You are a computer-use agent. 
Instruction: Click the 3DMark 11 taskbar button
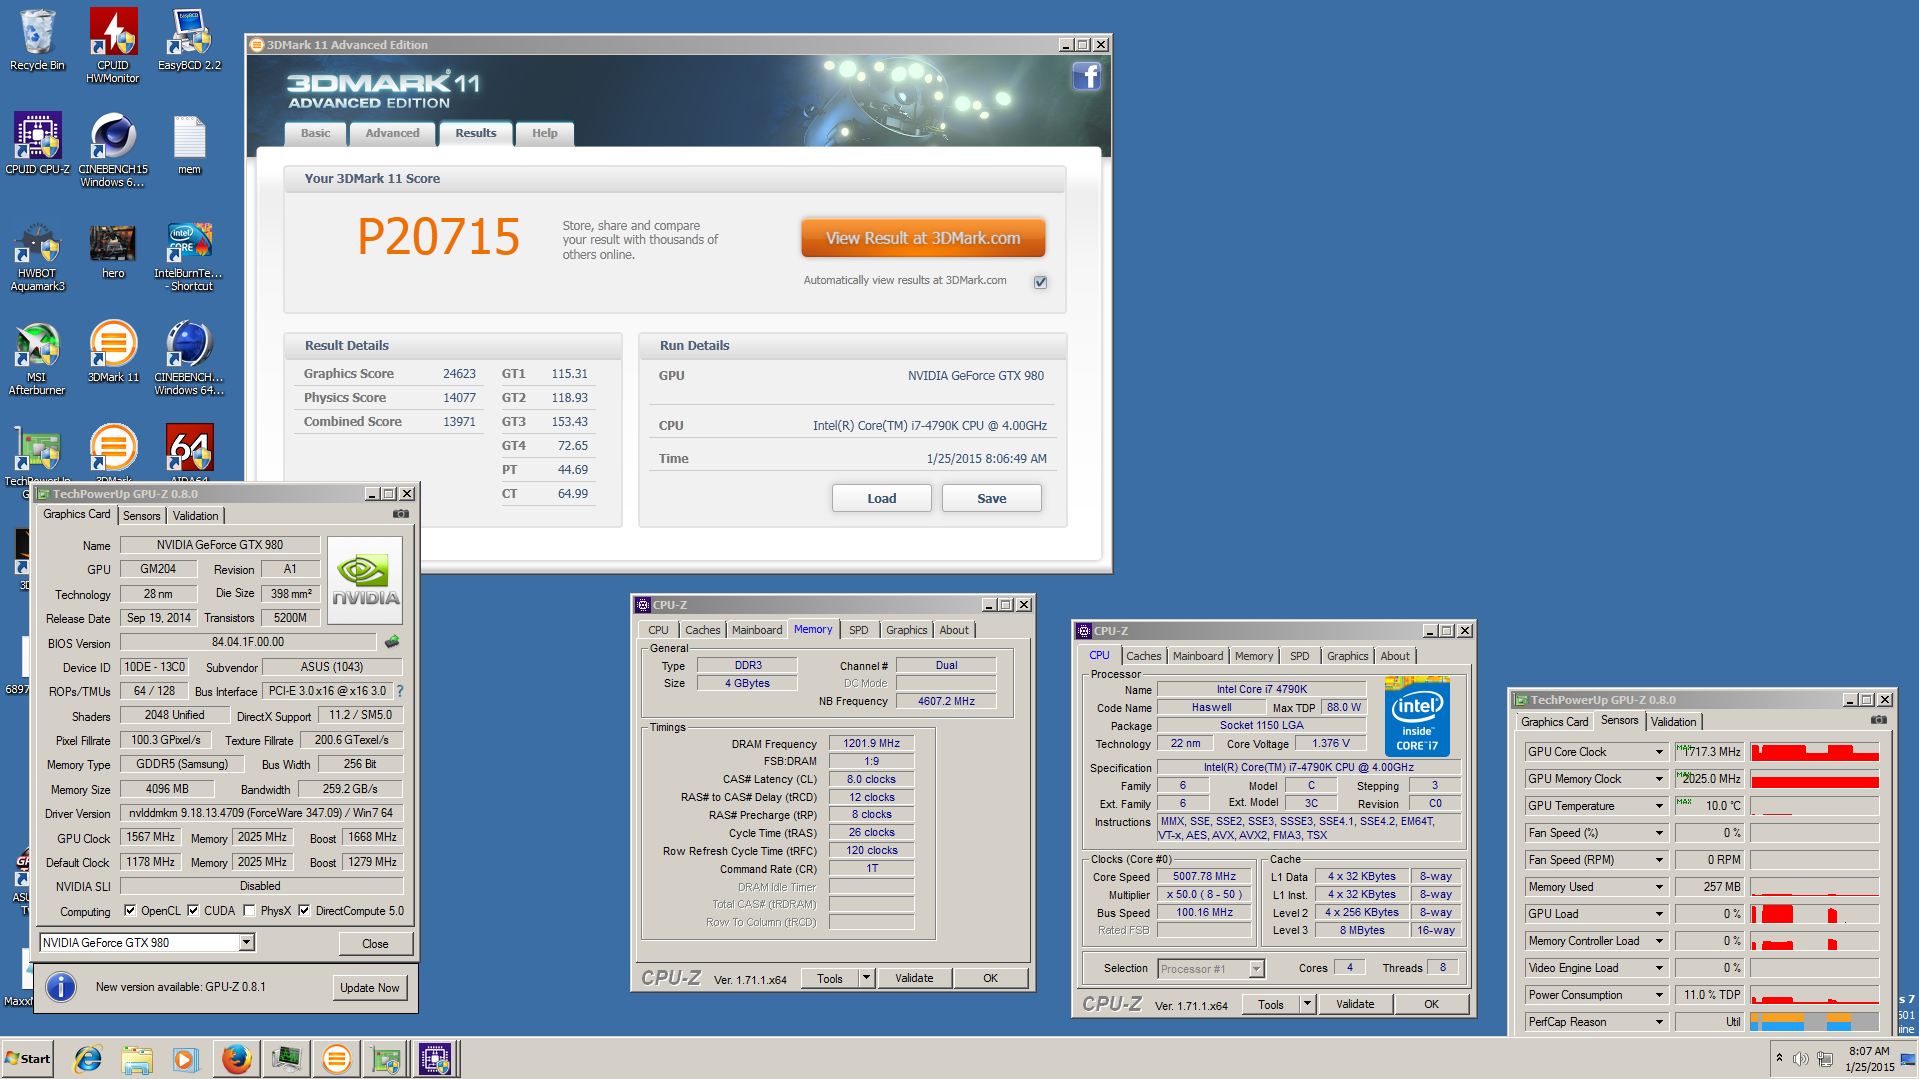(337, 1059)
